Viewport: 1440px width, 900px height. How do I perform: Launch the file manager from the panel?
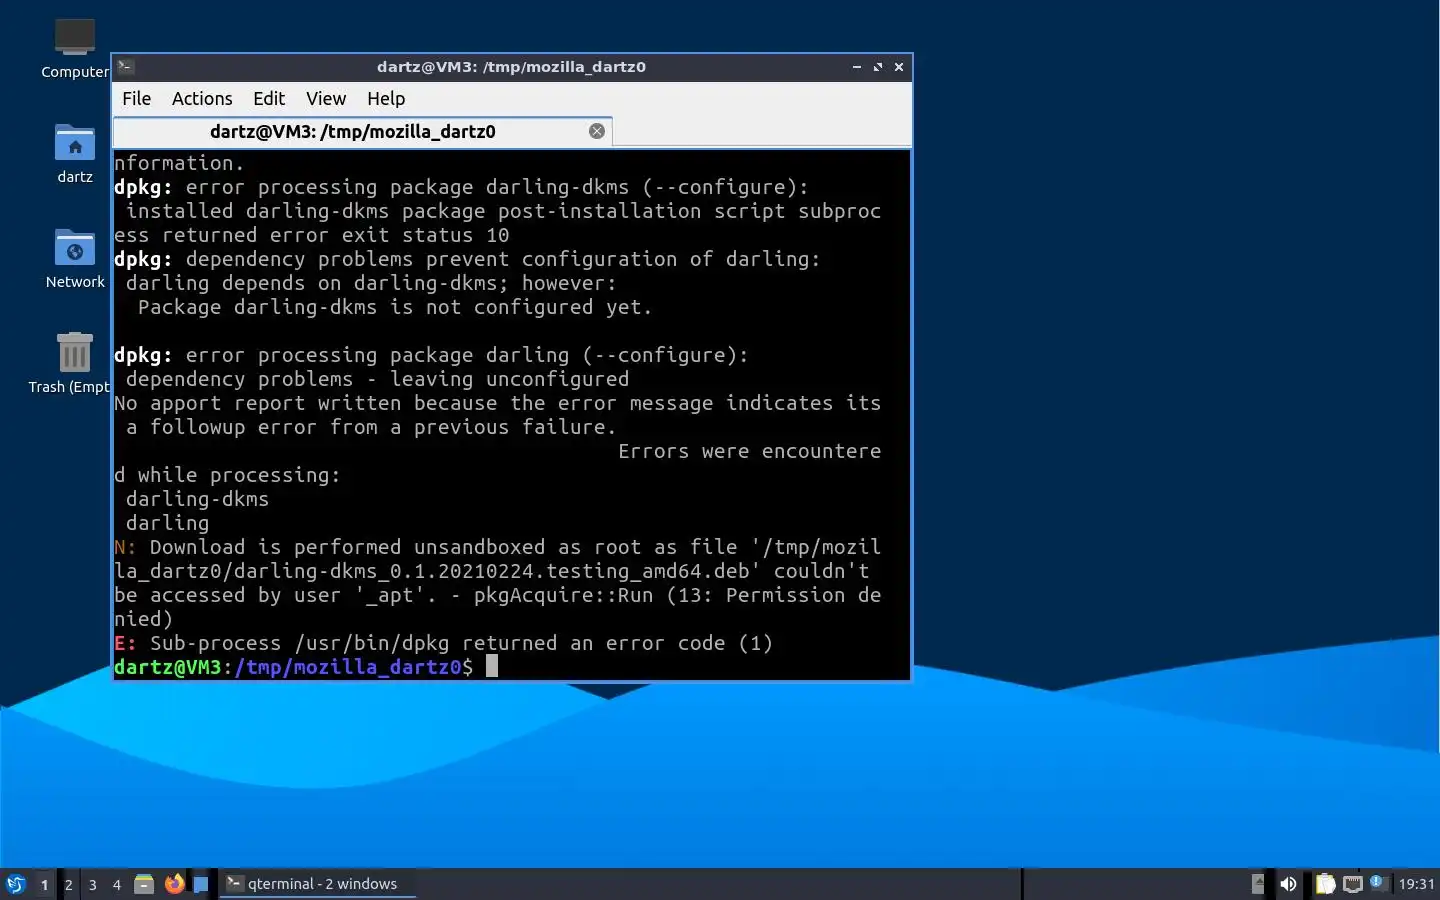(x=144, y=884)
